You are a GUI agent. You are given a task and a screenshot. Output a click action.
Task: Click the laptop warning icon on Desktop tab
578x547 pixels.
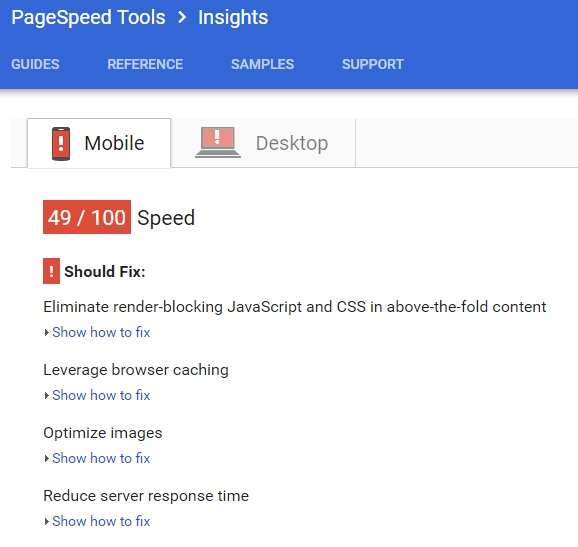click(218, 142)
